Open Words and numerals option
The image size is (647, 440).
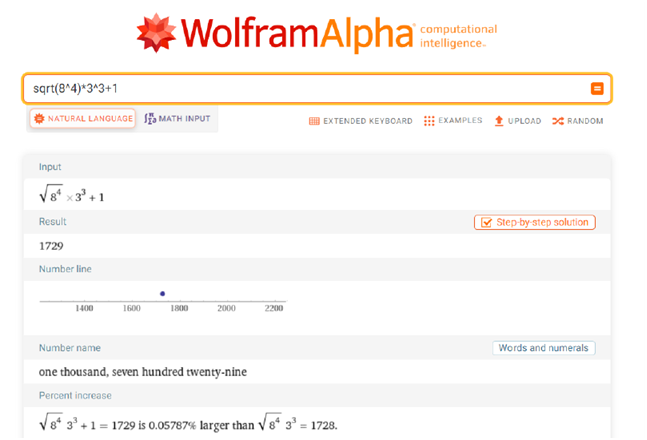[x=543, y=348]
